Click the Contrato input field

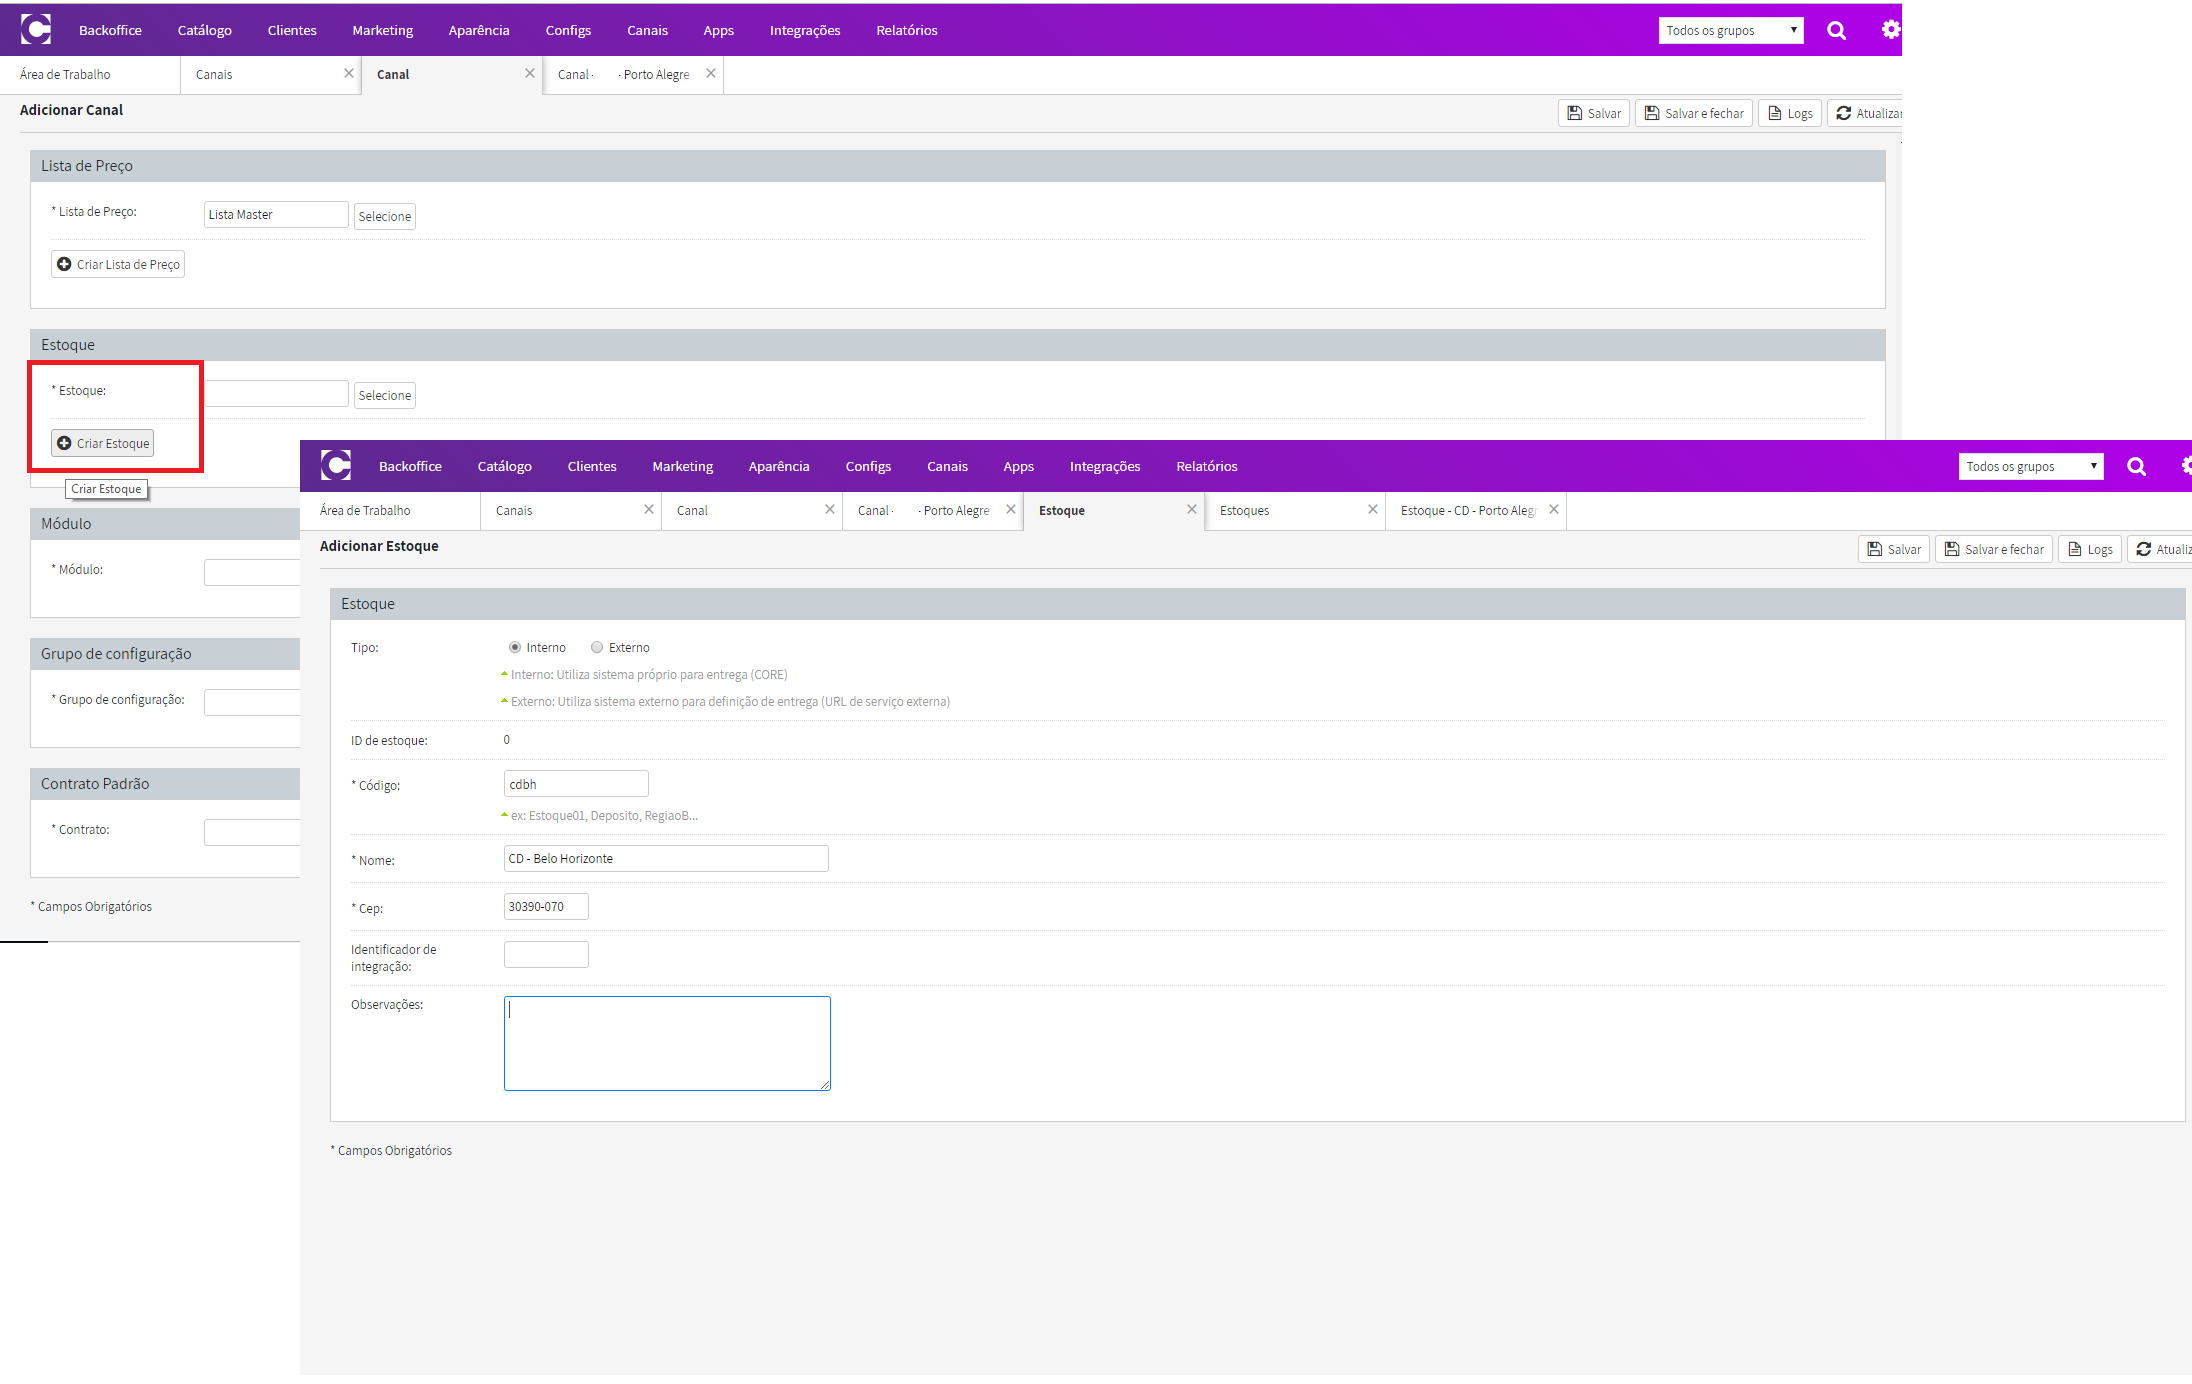(252, 832)
